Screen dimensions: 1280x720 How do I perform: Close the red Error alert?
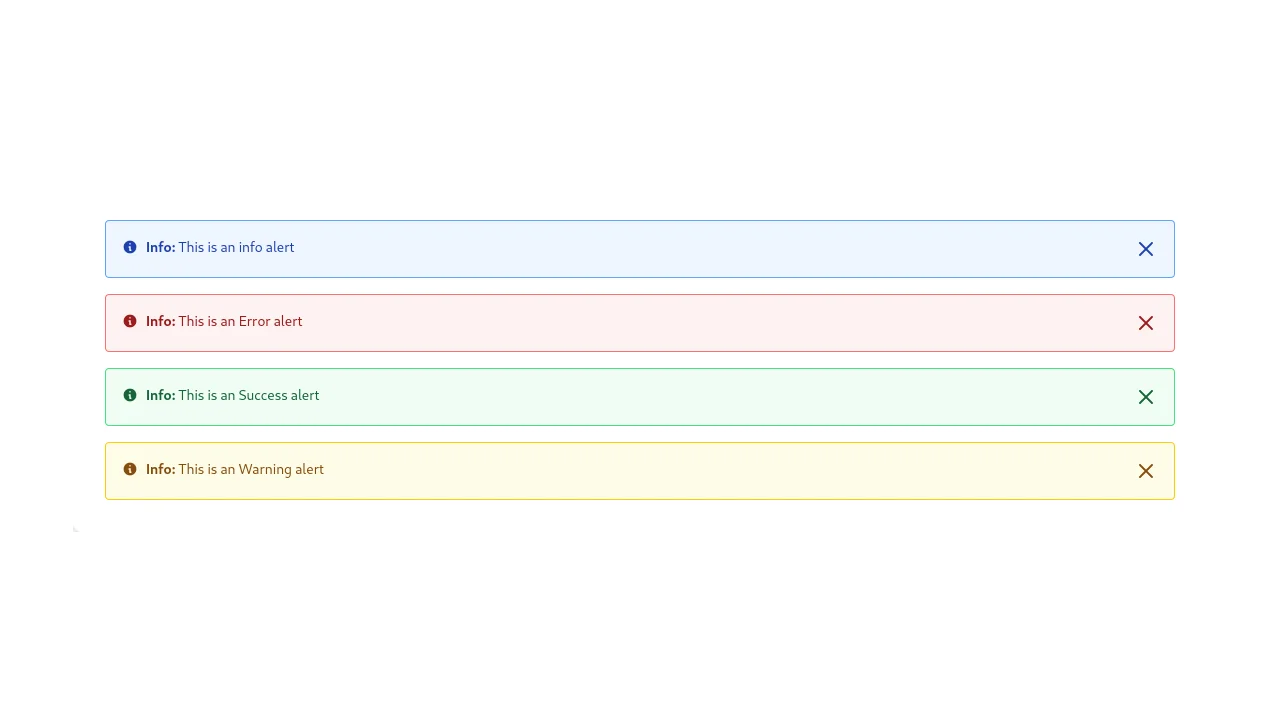[x=1146, y=323]
